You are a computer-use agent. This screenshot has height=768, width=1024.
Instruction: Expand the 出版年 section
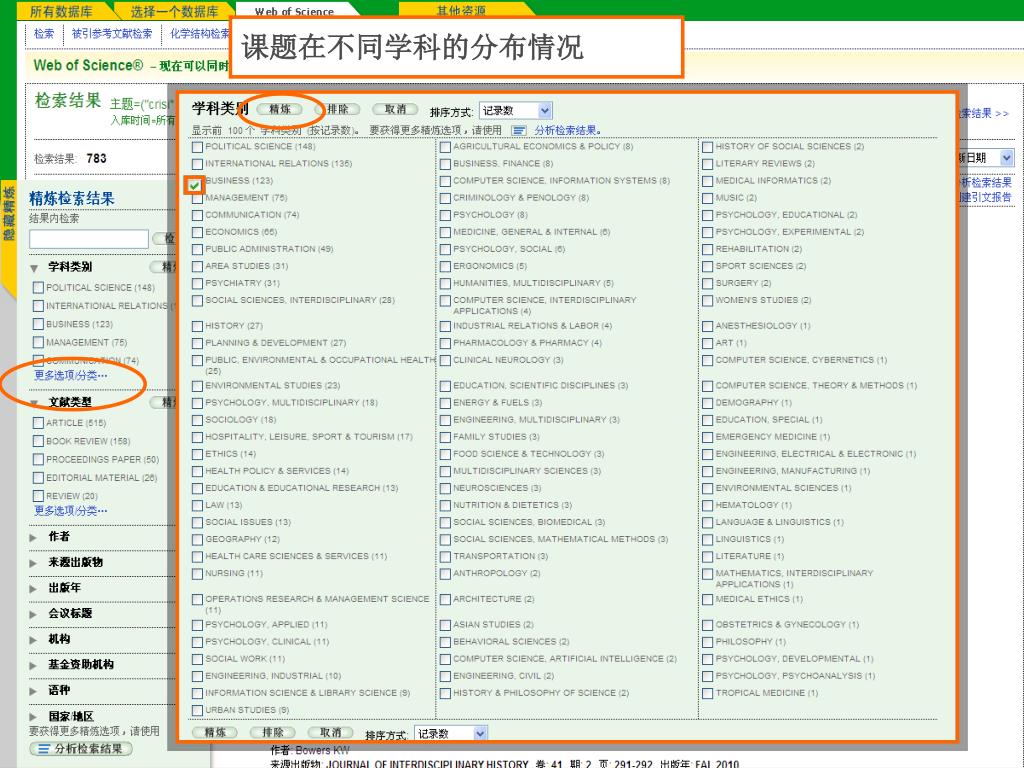(33, 589)
